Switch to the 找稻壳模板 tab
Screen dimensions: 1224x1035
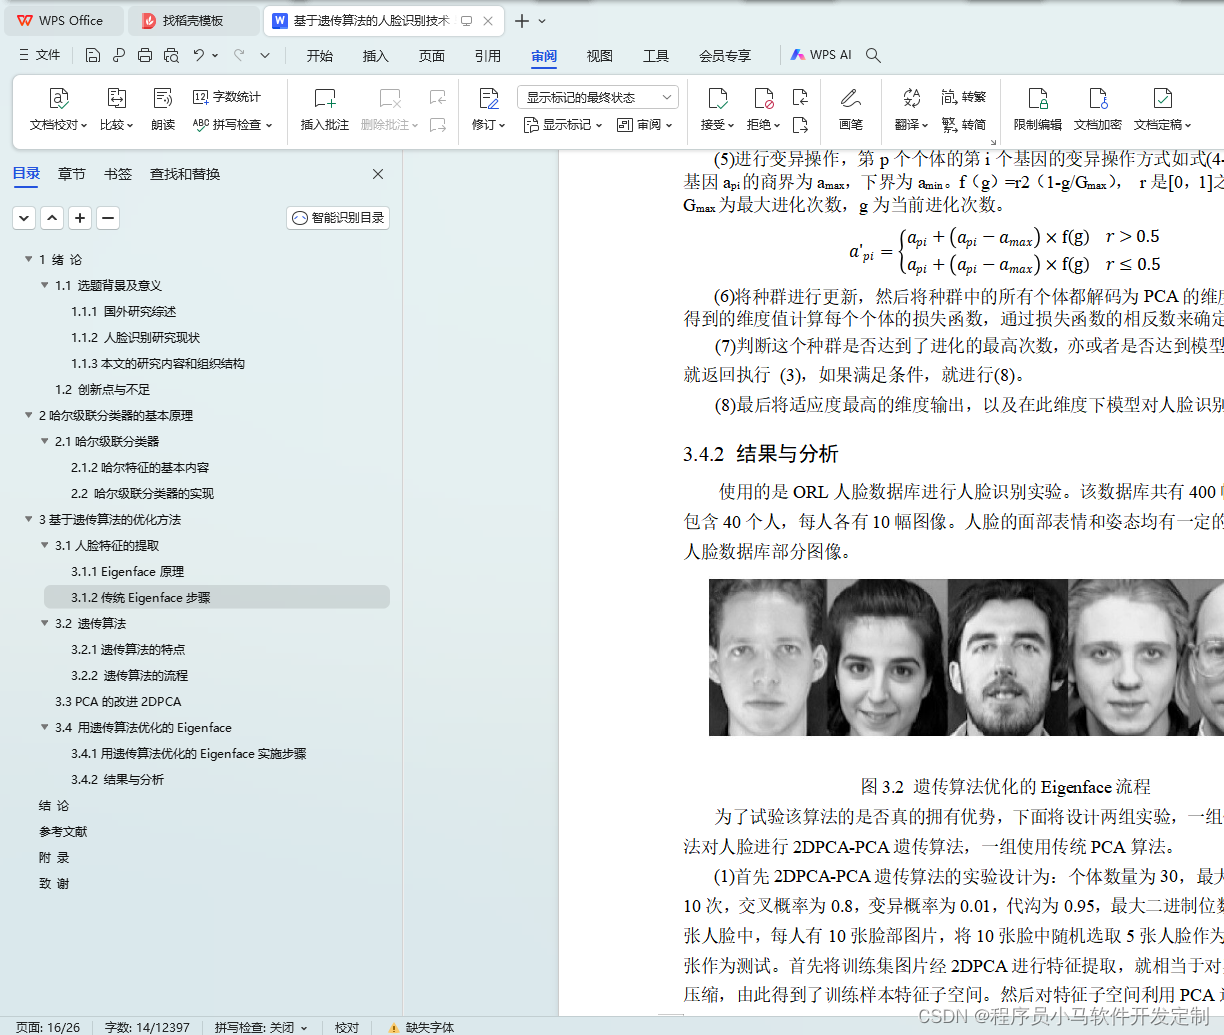(x=194, y=20)
